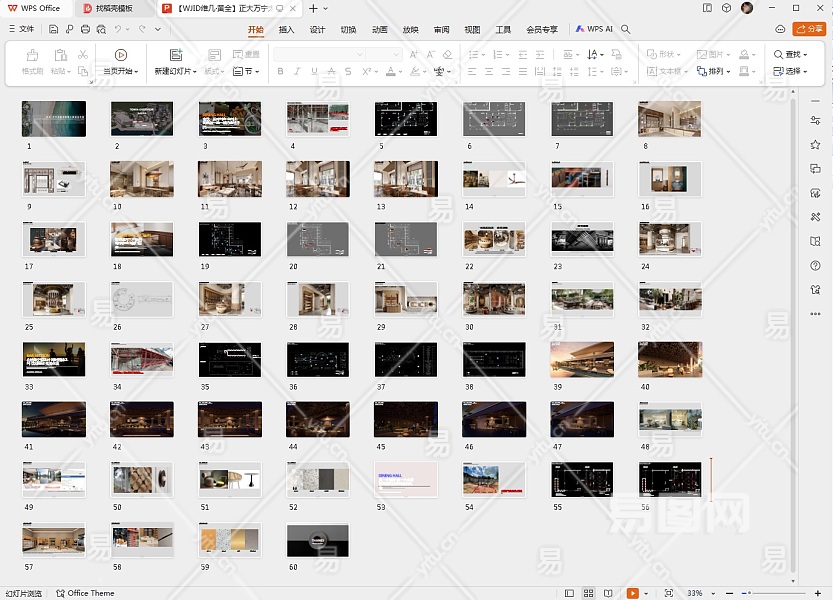Switch to the 动画 ribbon tab
The height and width of the screenshot is (600, 833).
tap(379, 30)
